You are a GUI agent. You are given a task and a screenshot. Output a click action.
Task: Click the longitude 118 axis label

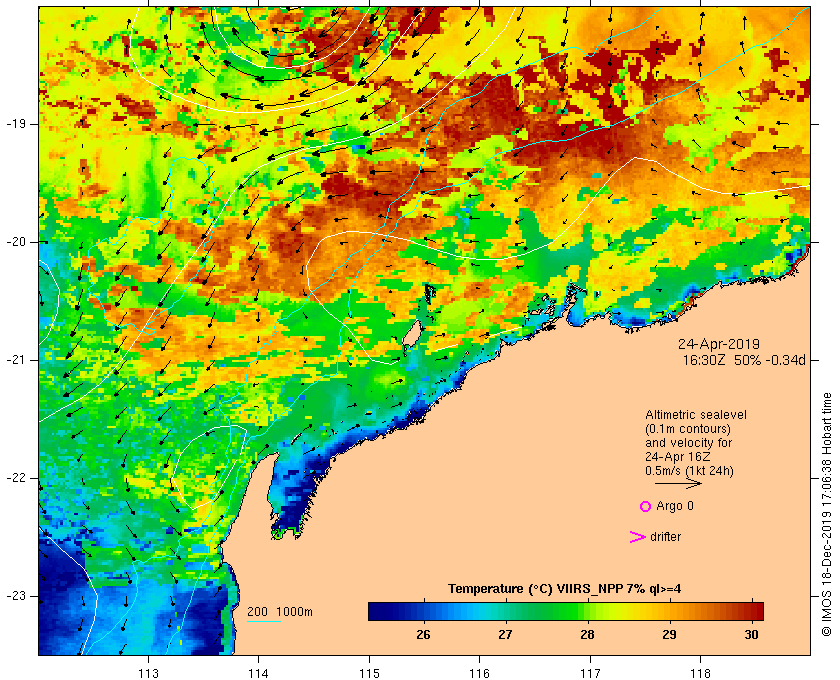701,674
